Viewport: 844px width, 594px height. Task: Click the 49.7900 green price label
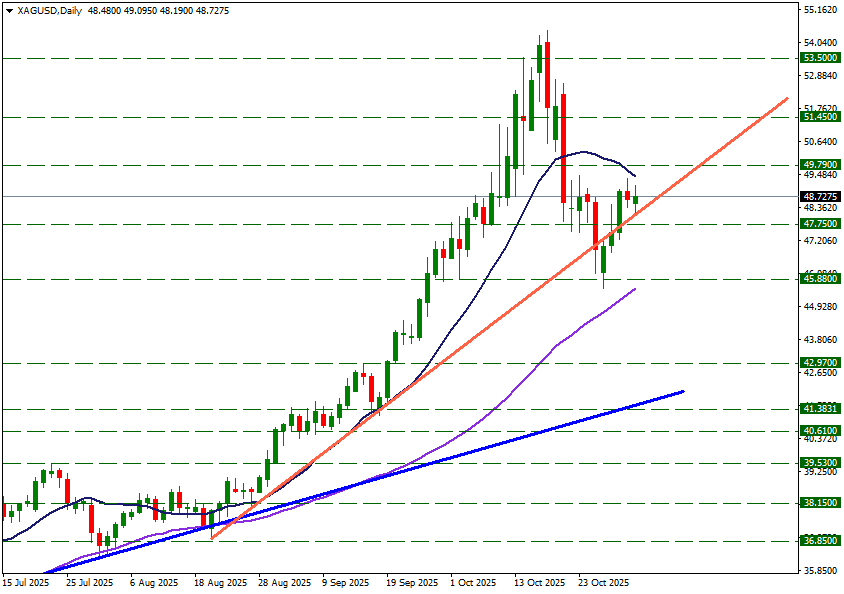click(x=819, y=164)
